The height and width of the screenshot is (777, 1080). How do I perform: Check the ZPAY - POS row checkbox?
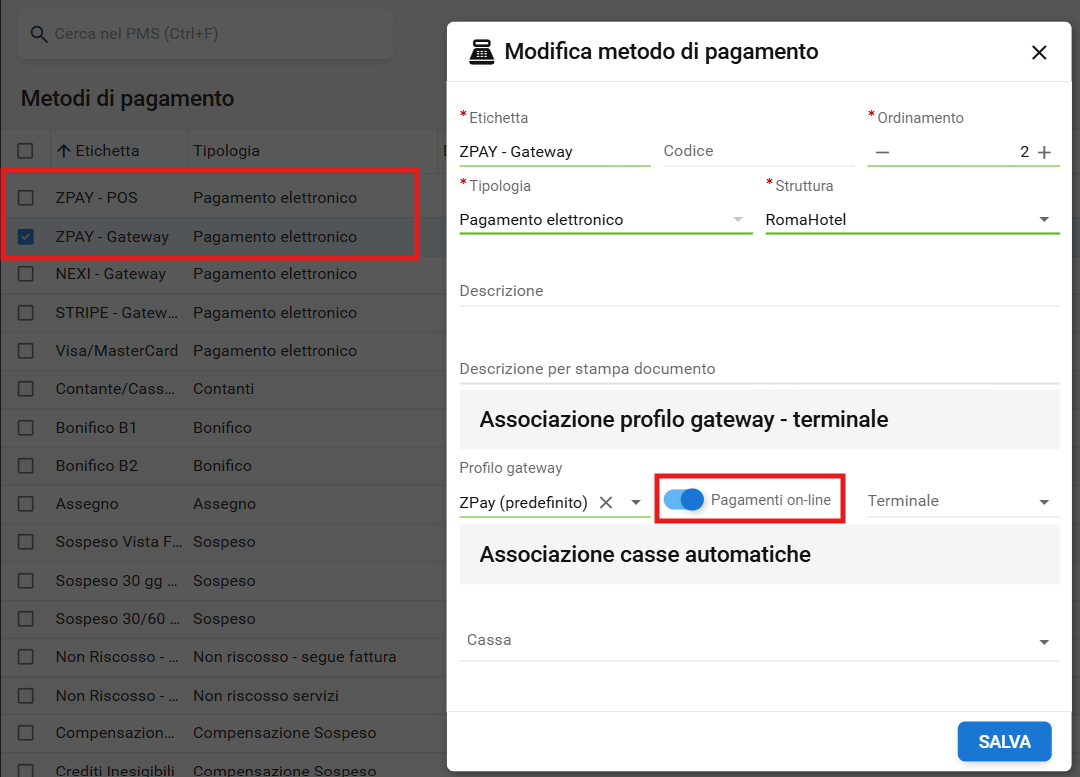pos(26,198)
